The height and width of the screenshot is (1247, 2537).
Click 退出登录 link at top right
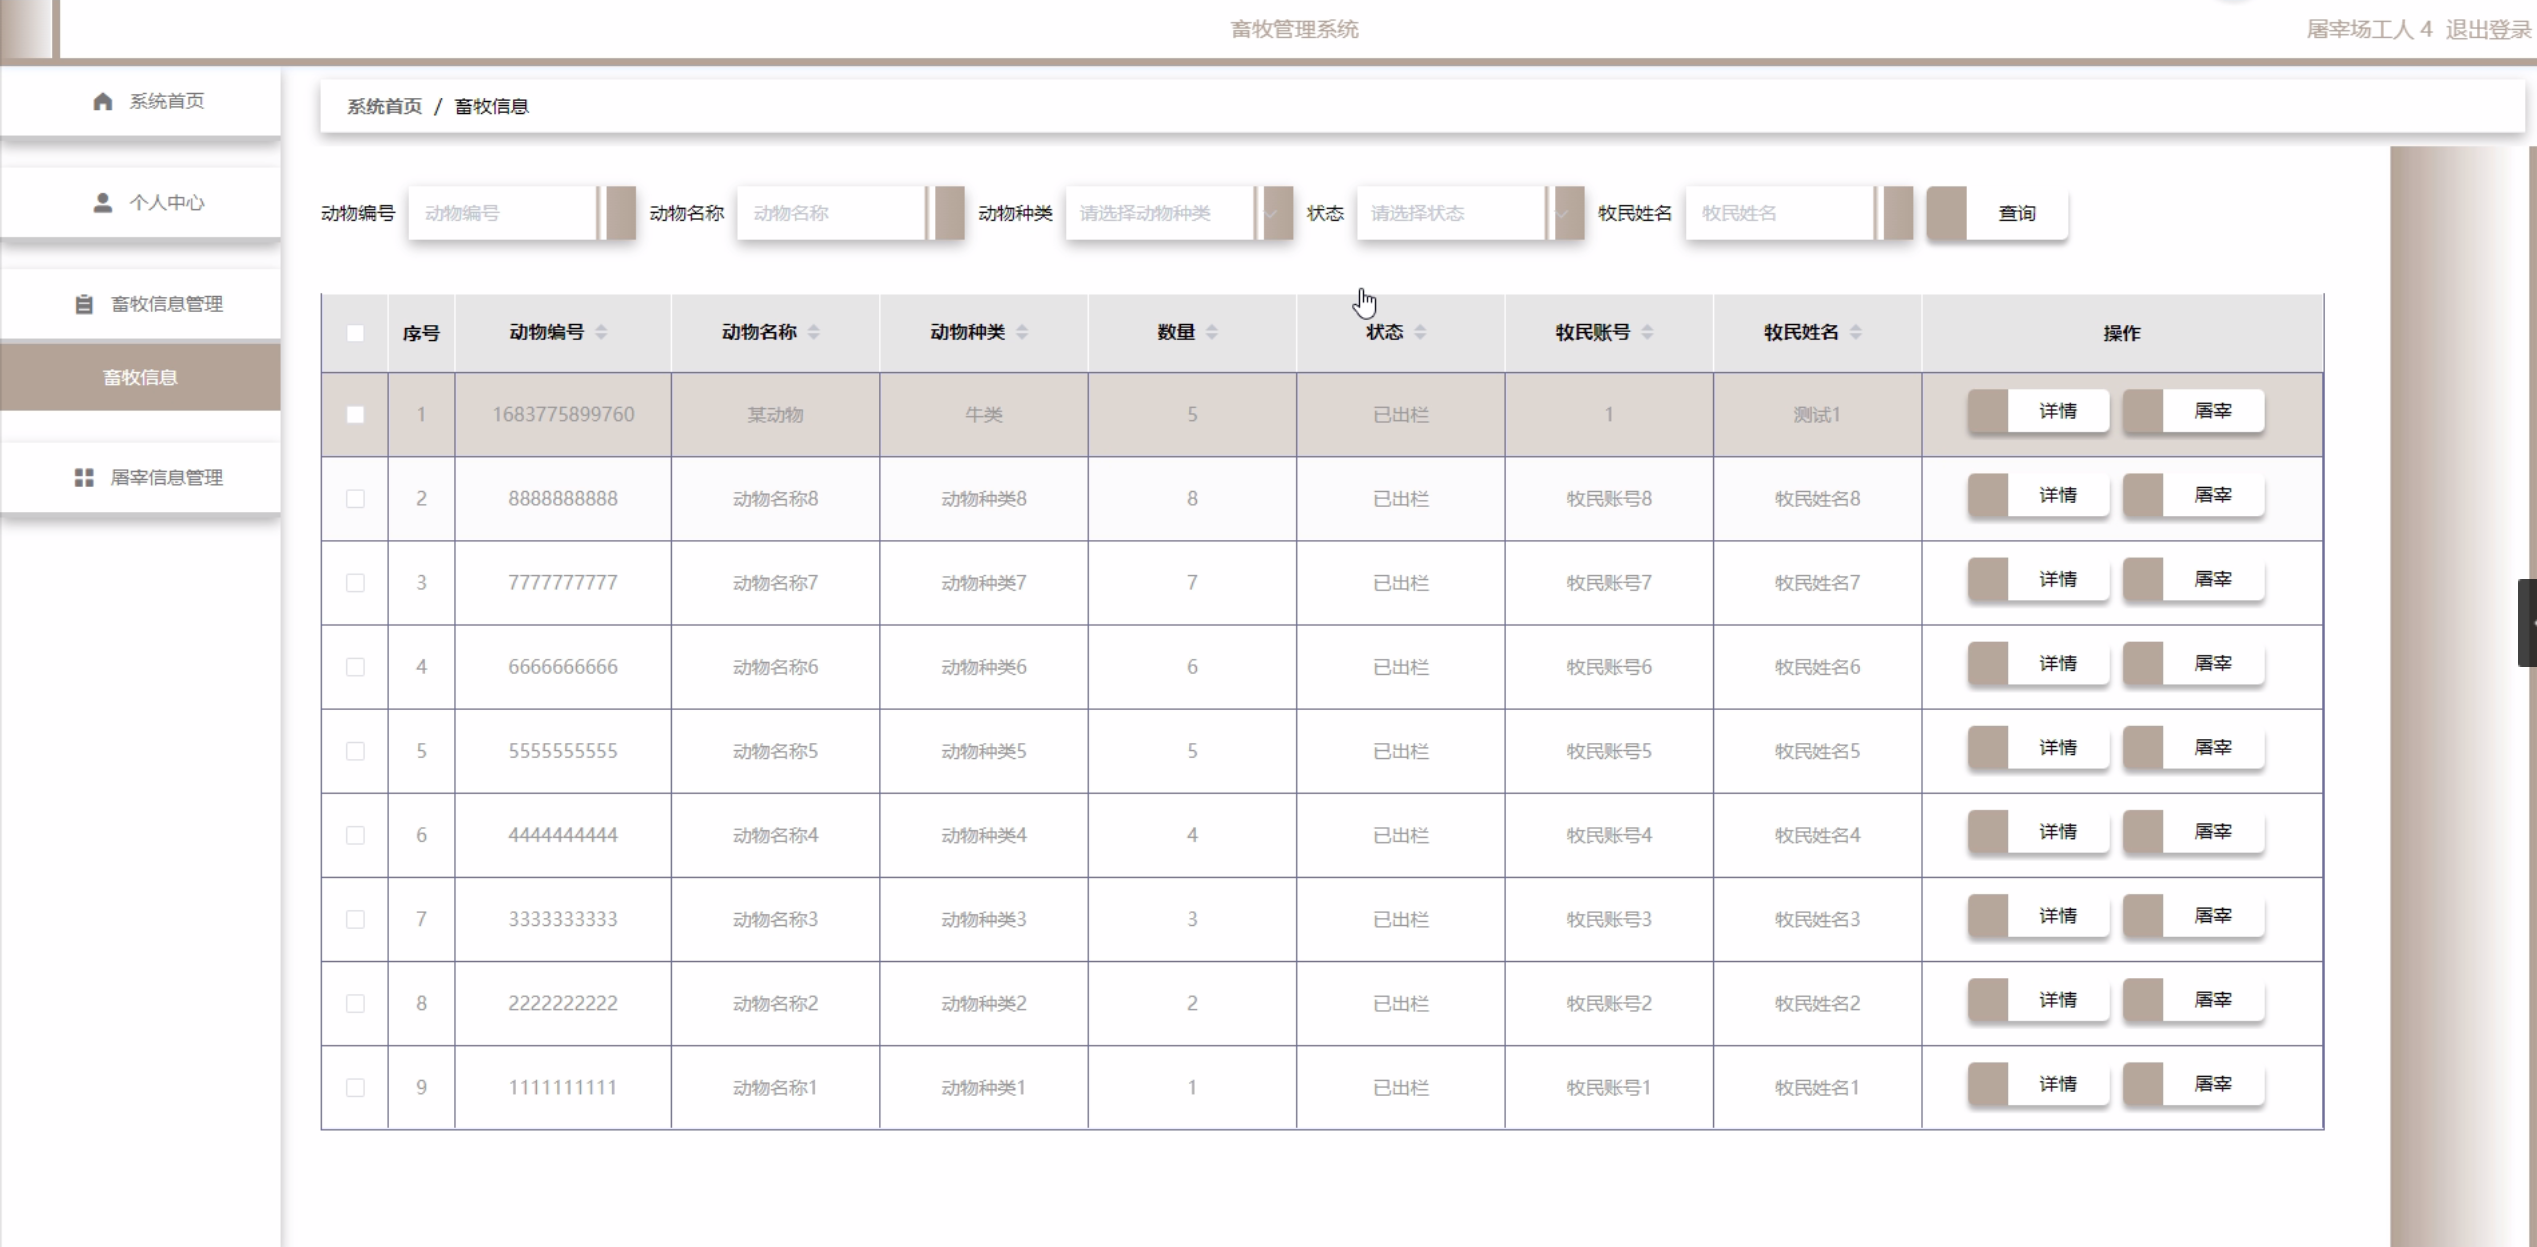[2487, 29]
